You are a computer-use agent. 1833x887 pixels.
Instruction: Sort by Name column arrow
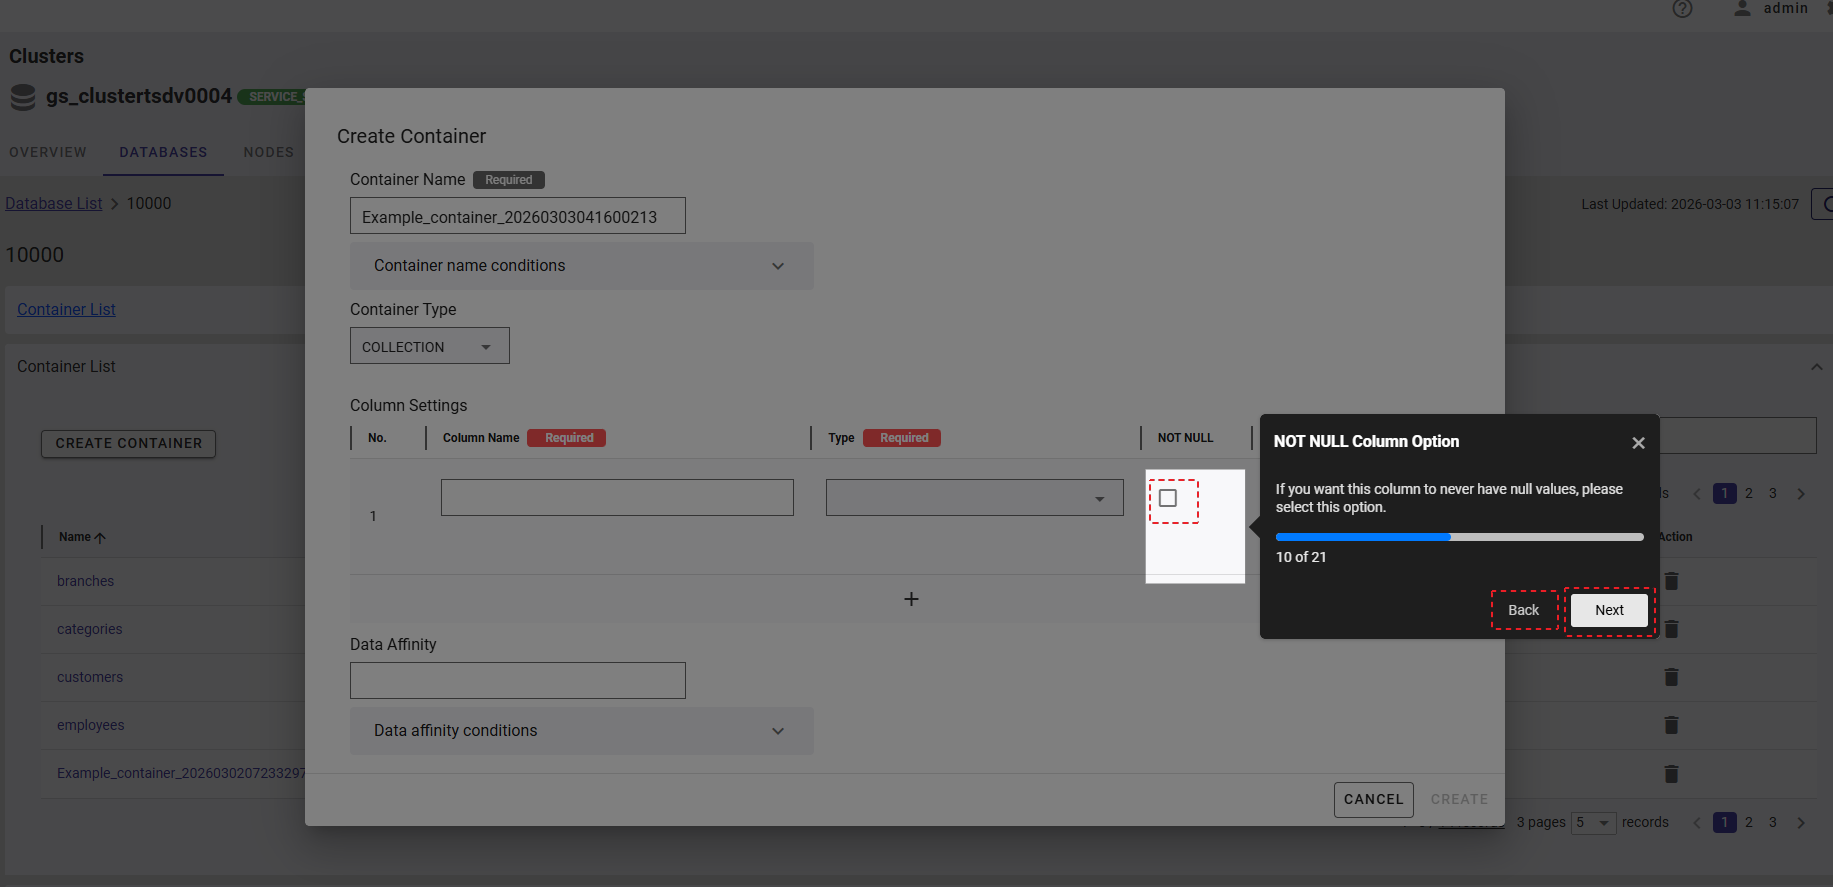100,538
